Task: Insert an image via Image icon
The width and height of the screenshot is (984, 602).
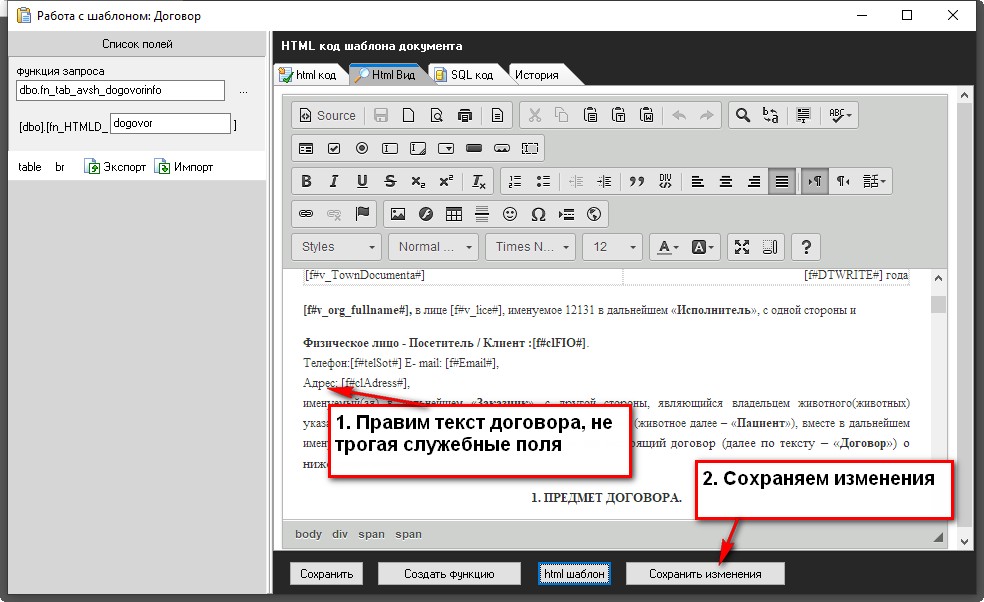Action: [x=398, y=214]
